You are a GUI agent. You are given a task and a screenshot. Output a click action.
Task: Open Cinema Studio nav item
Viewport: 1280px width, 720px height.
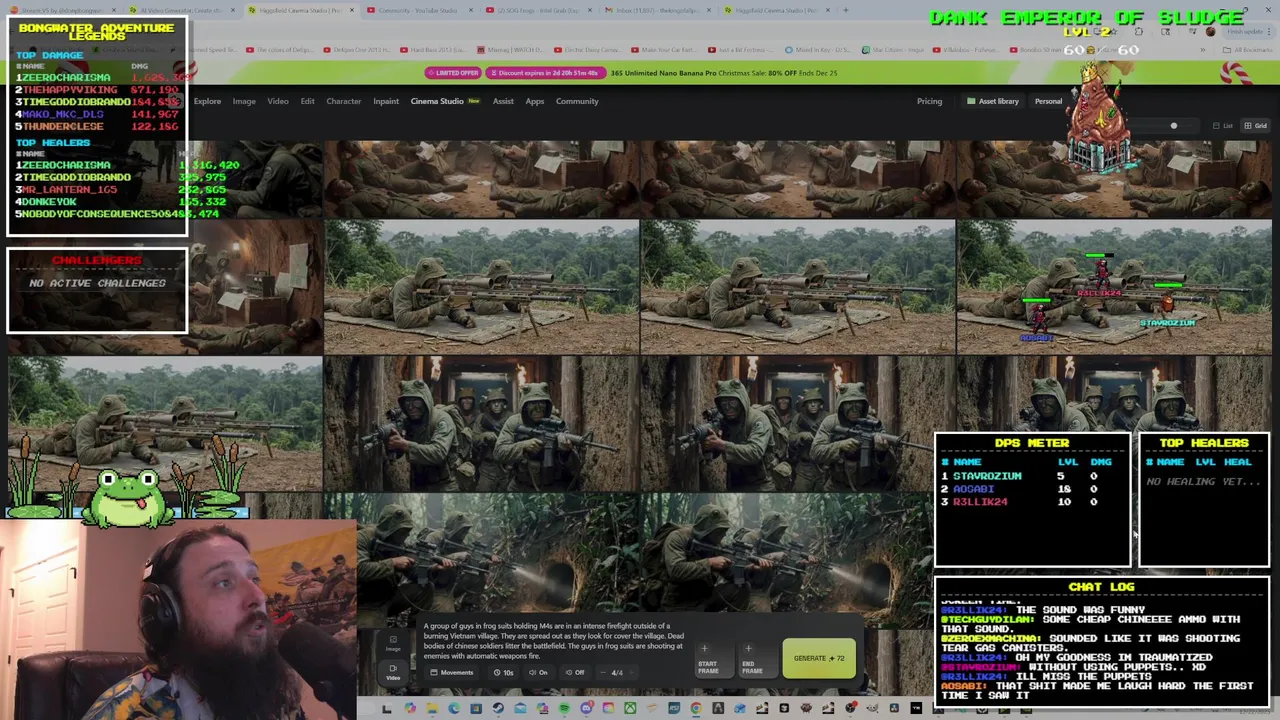pyautogui.click(x=437, y=101)
